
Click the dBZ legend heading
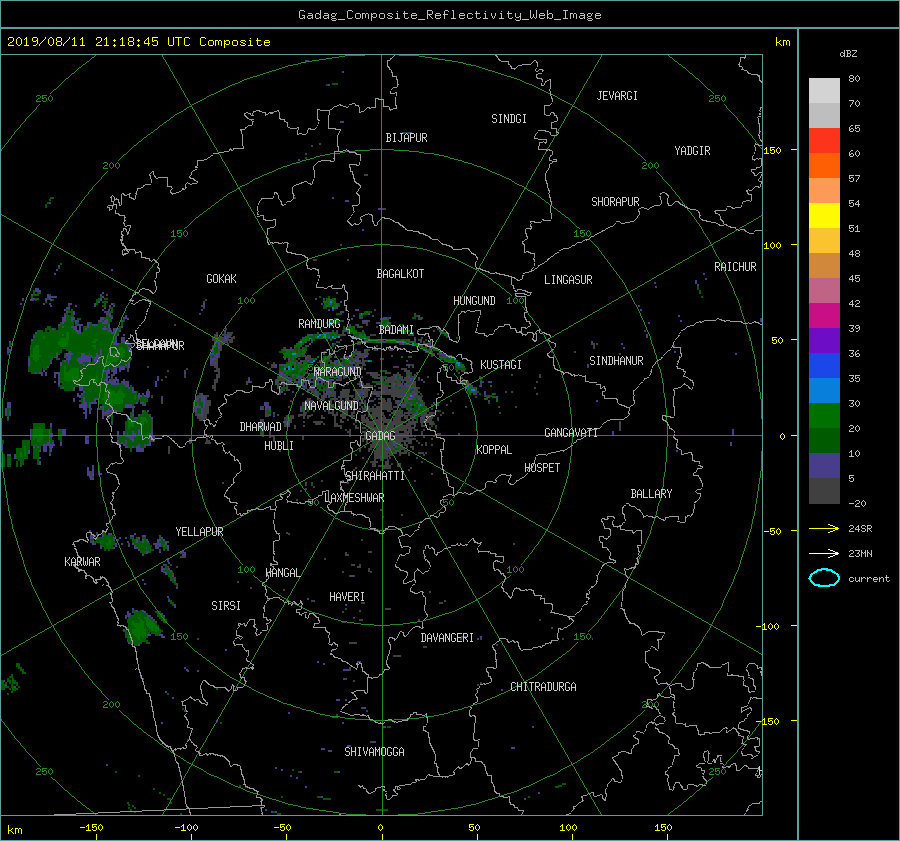pos(848,54)
